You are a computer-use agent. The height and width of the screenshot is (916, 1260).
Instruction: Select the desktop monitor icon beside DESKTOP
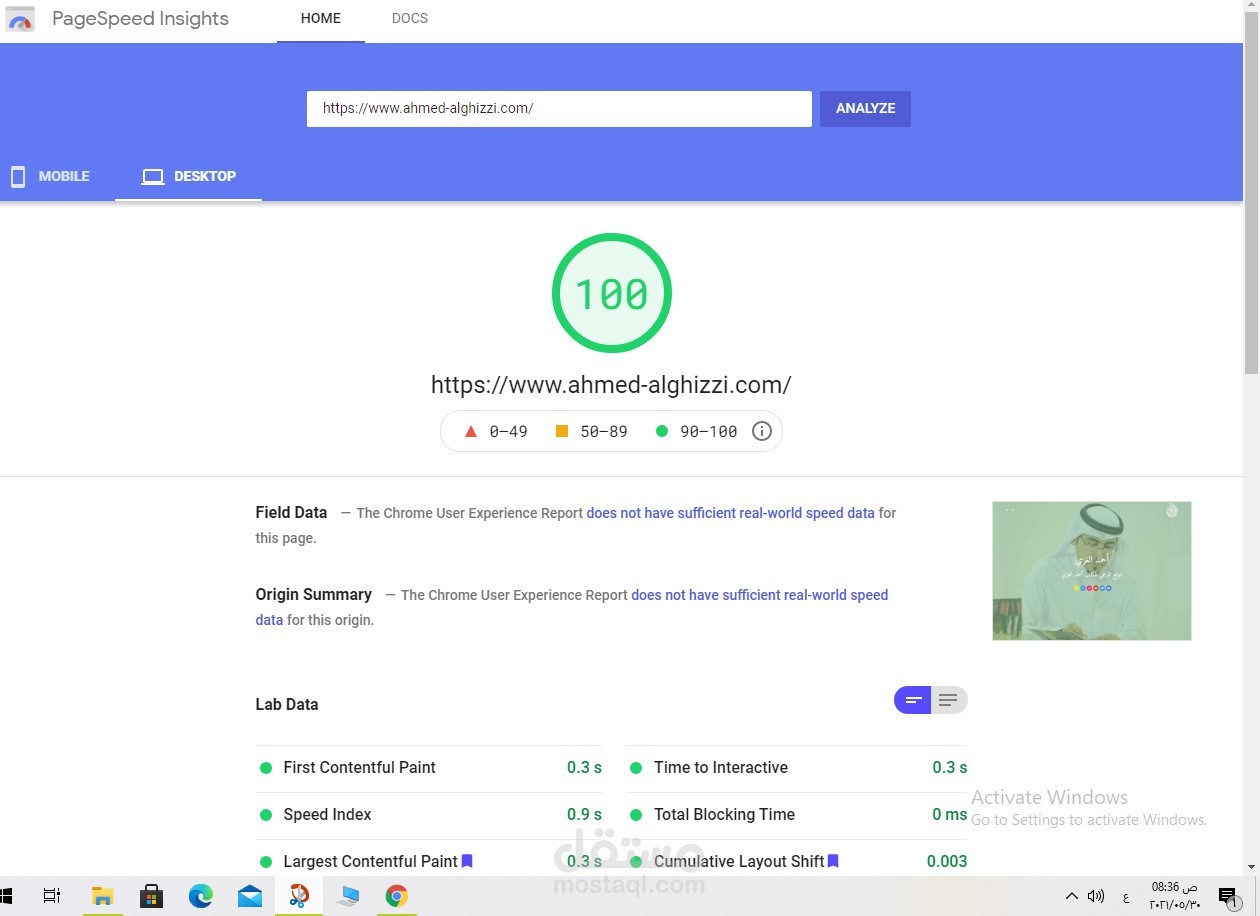pos(152,176)
